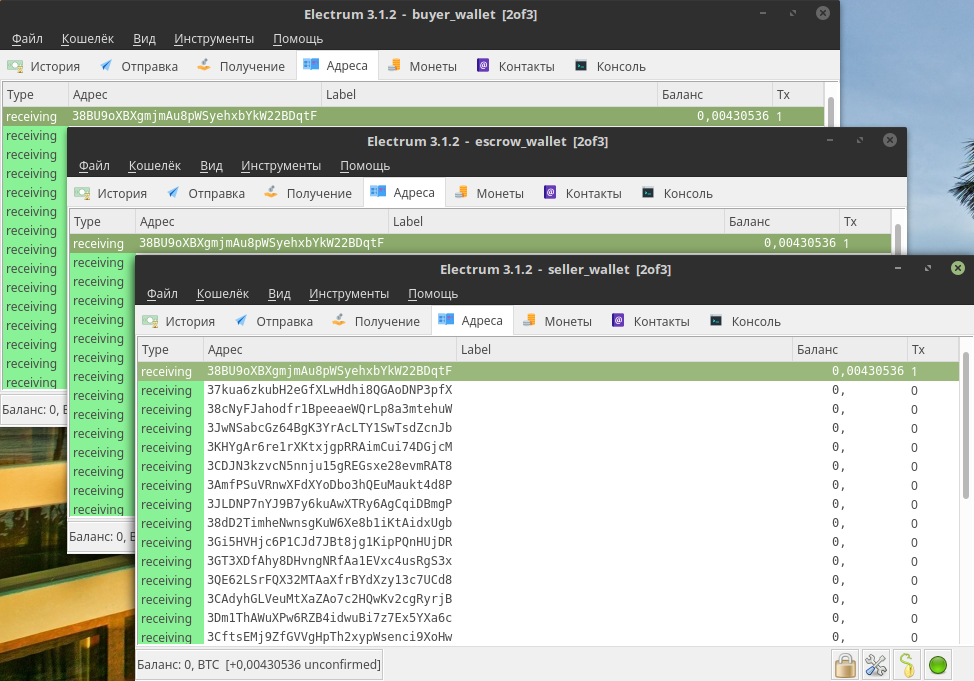The width and height of the screenshot is (974, 681).
Task: Open the Инструменты menu in seller_wallet
Action: [349, 294]
